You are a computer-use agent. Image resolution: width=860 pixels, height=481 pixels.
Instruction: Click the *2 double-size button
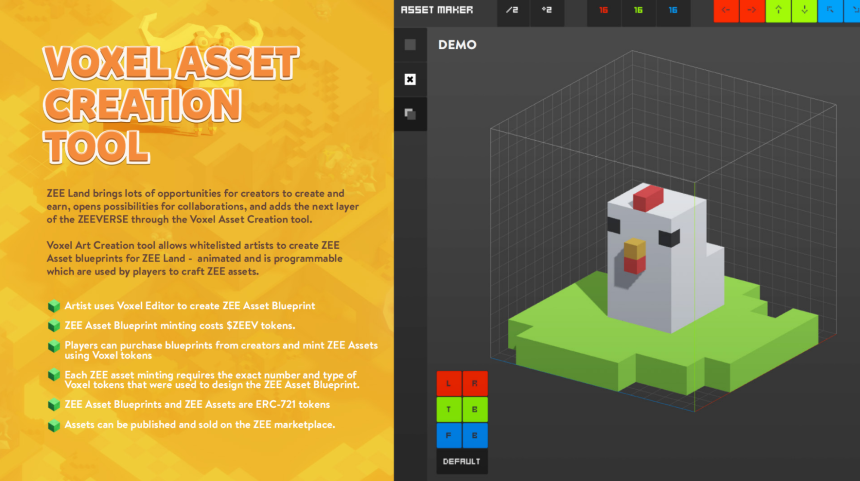click(547, 11)
